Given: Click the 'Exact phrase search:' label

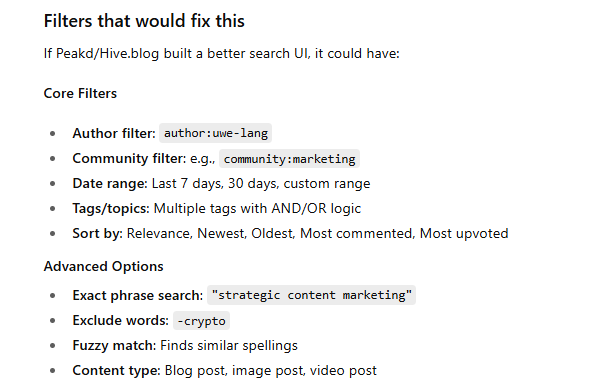Looking at the screenshot, I should (138, 295).
